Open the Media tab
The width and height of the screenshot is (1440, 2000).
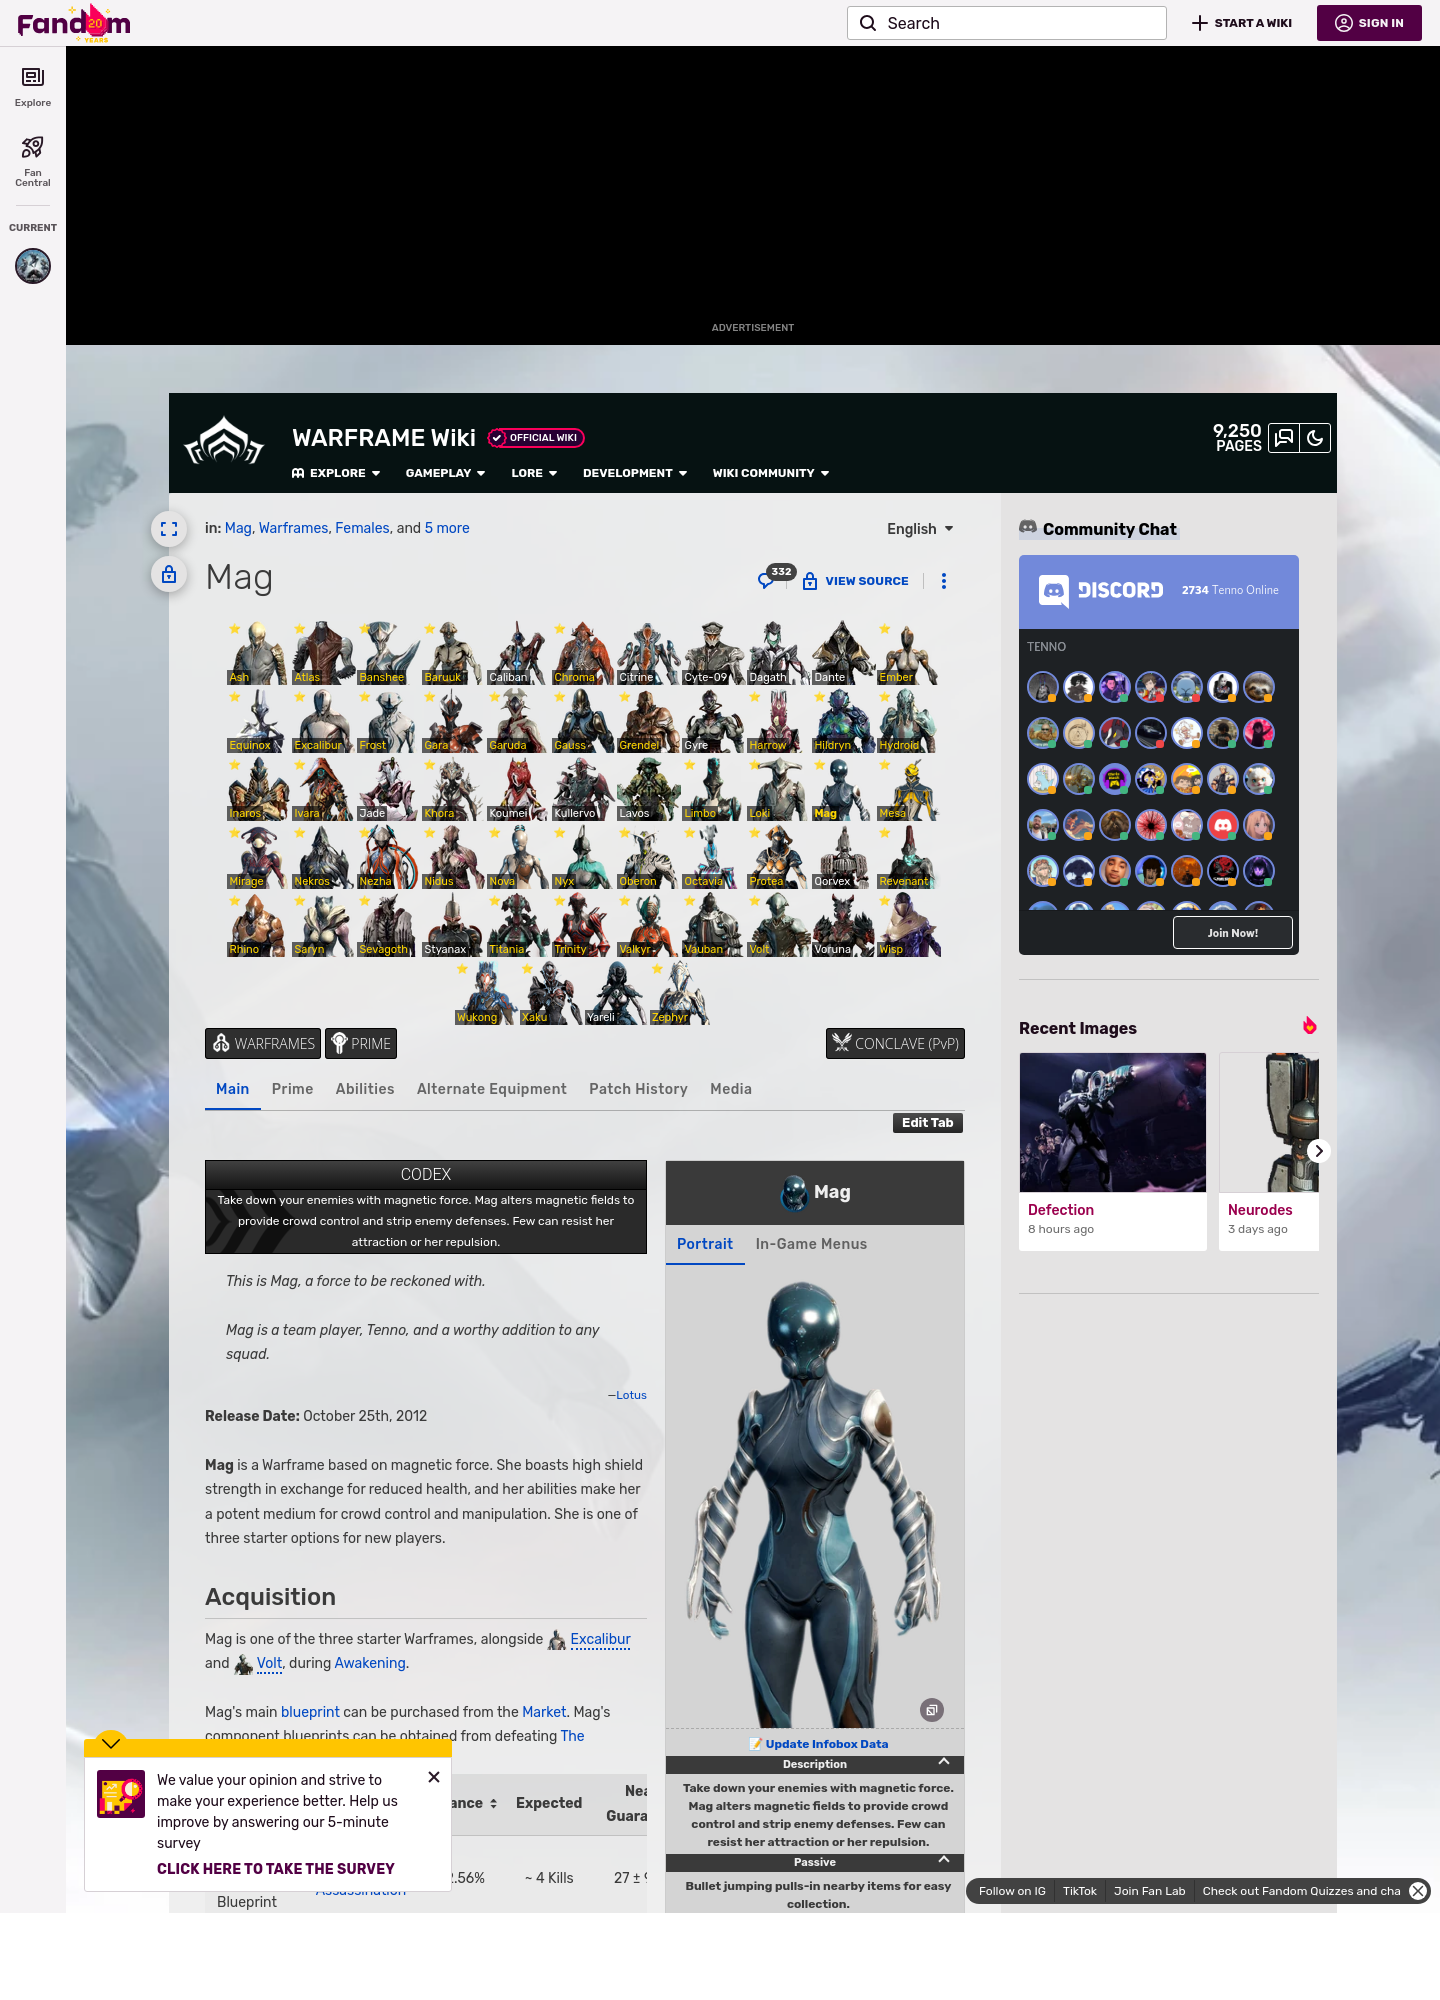(x=731, y=1089)
